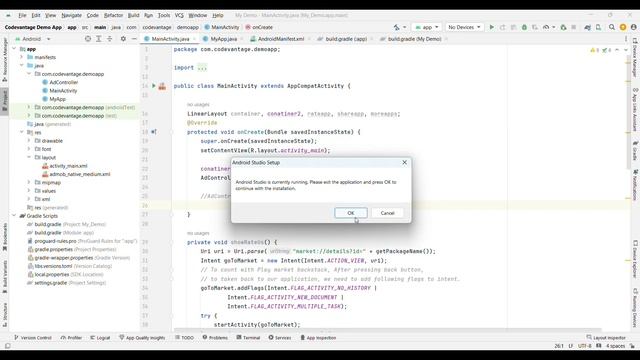The image size is (640, 360).
Task: Expand the manifests folder
Action: pyautogui.click(x=22, y=57)
